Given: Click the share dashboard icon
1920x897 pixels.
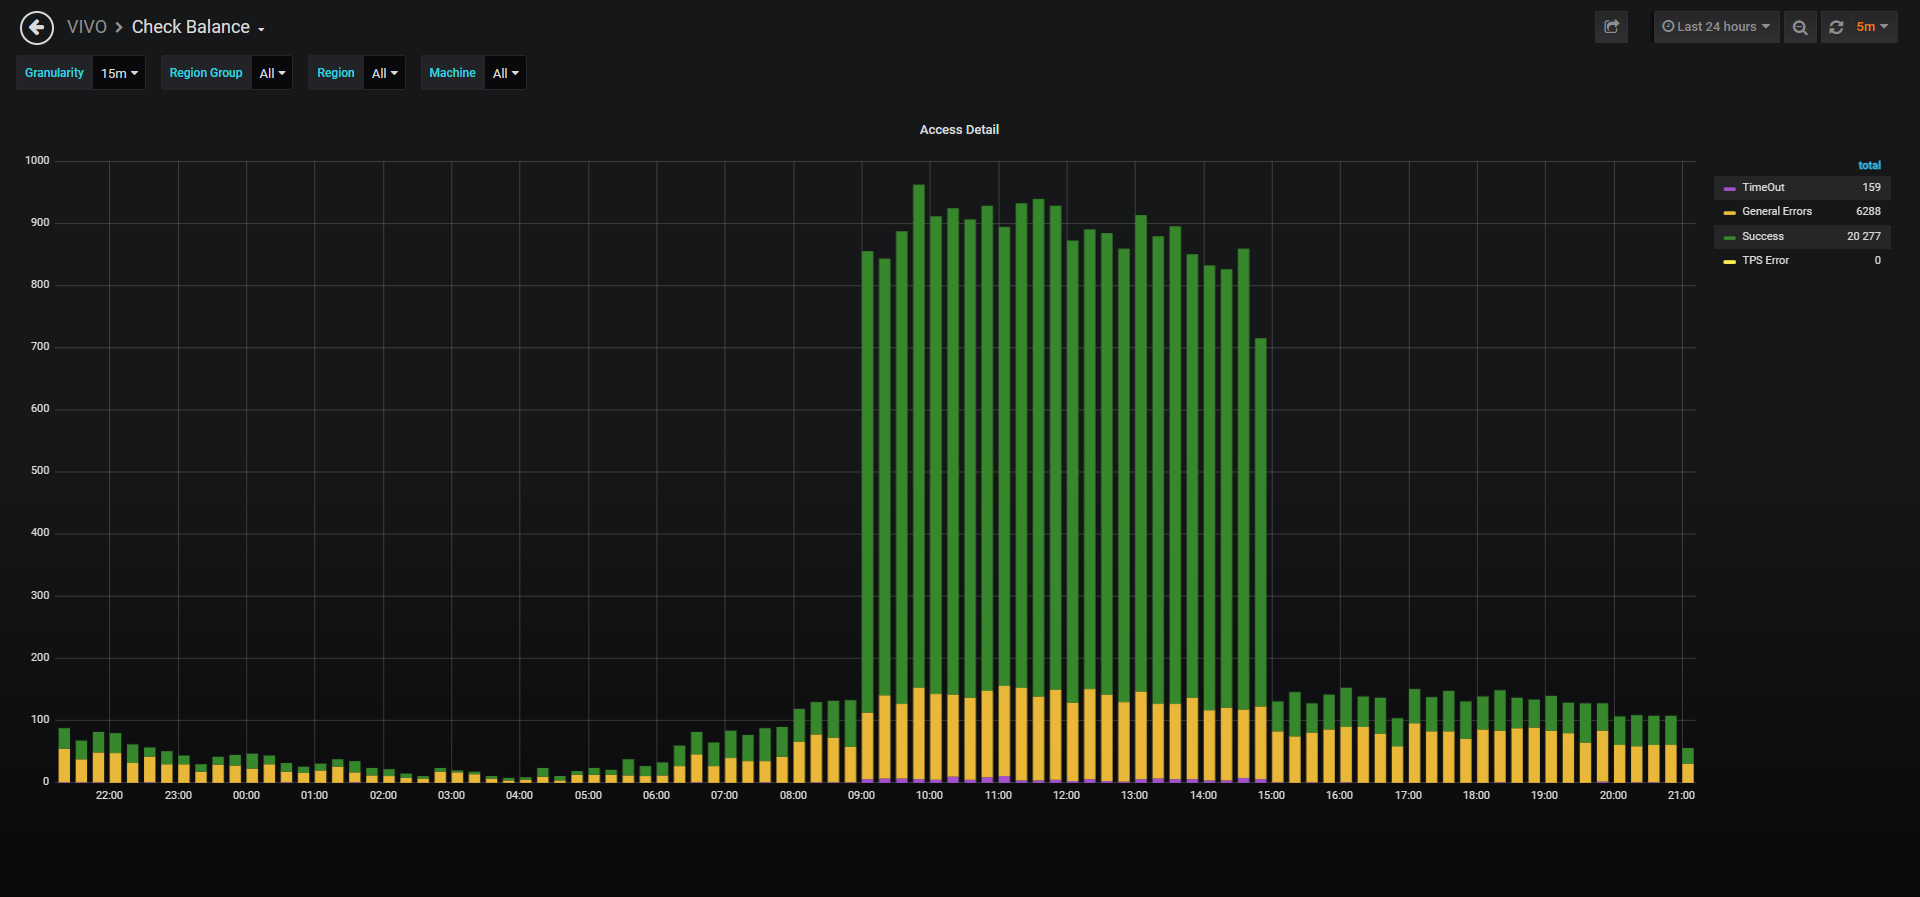Looking at the screenshot, I should point(1611,27).
